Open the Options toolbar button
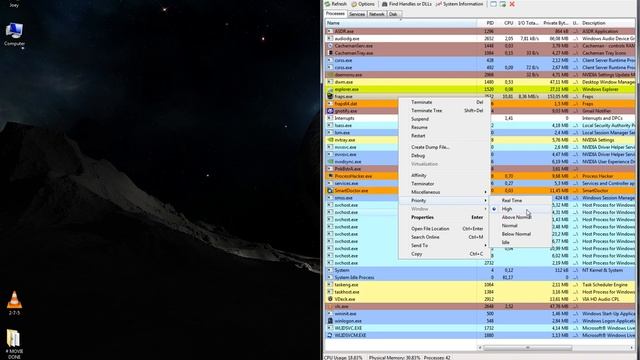This screenshot has width=640, height=360. pos(363,4)
